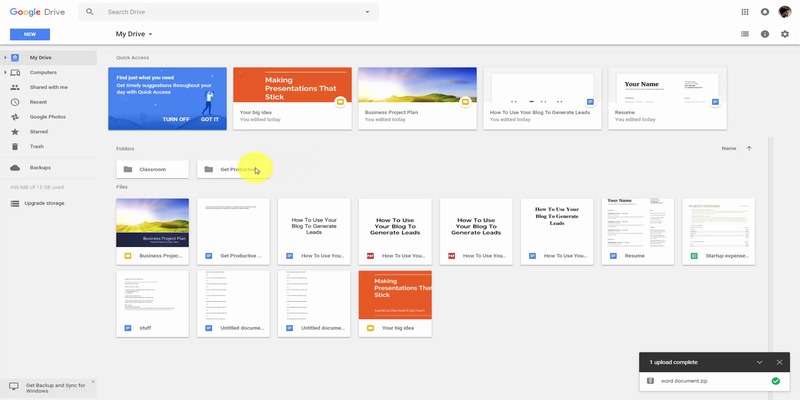Open Recent files from the sidebar

click(38, 102)
